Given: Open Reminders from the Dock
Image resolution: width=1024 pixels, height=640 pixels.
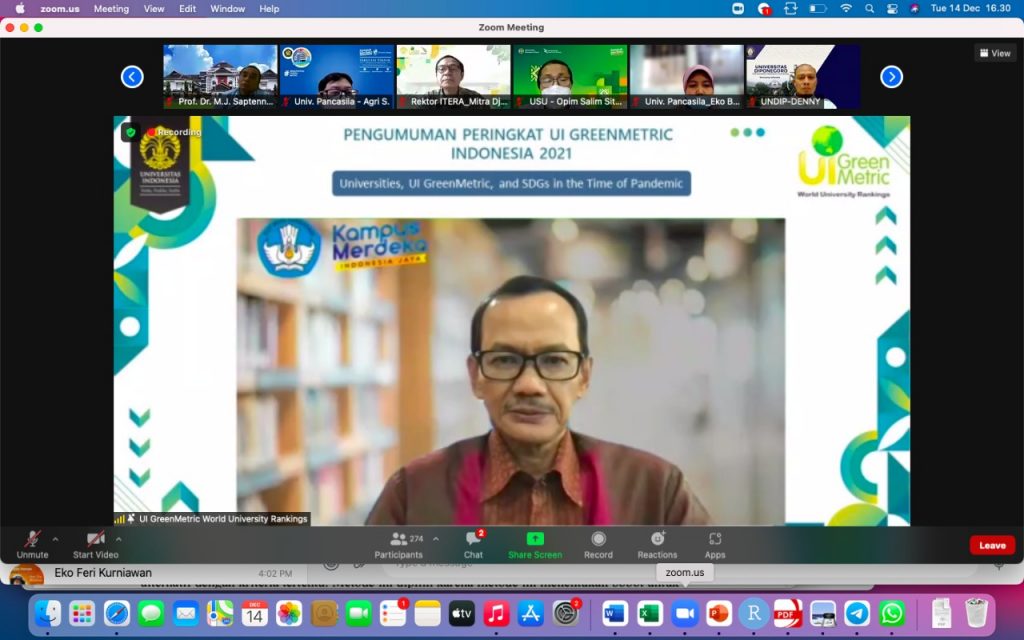Looking at the screenshot, I should point(392,613).
